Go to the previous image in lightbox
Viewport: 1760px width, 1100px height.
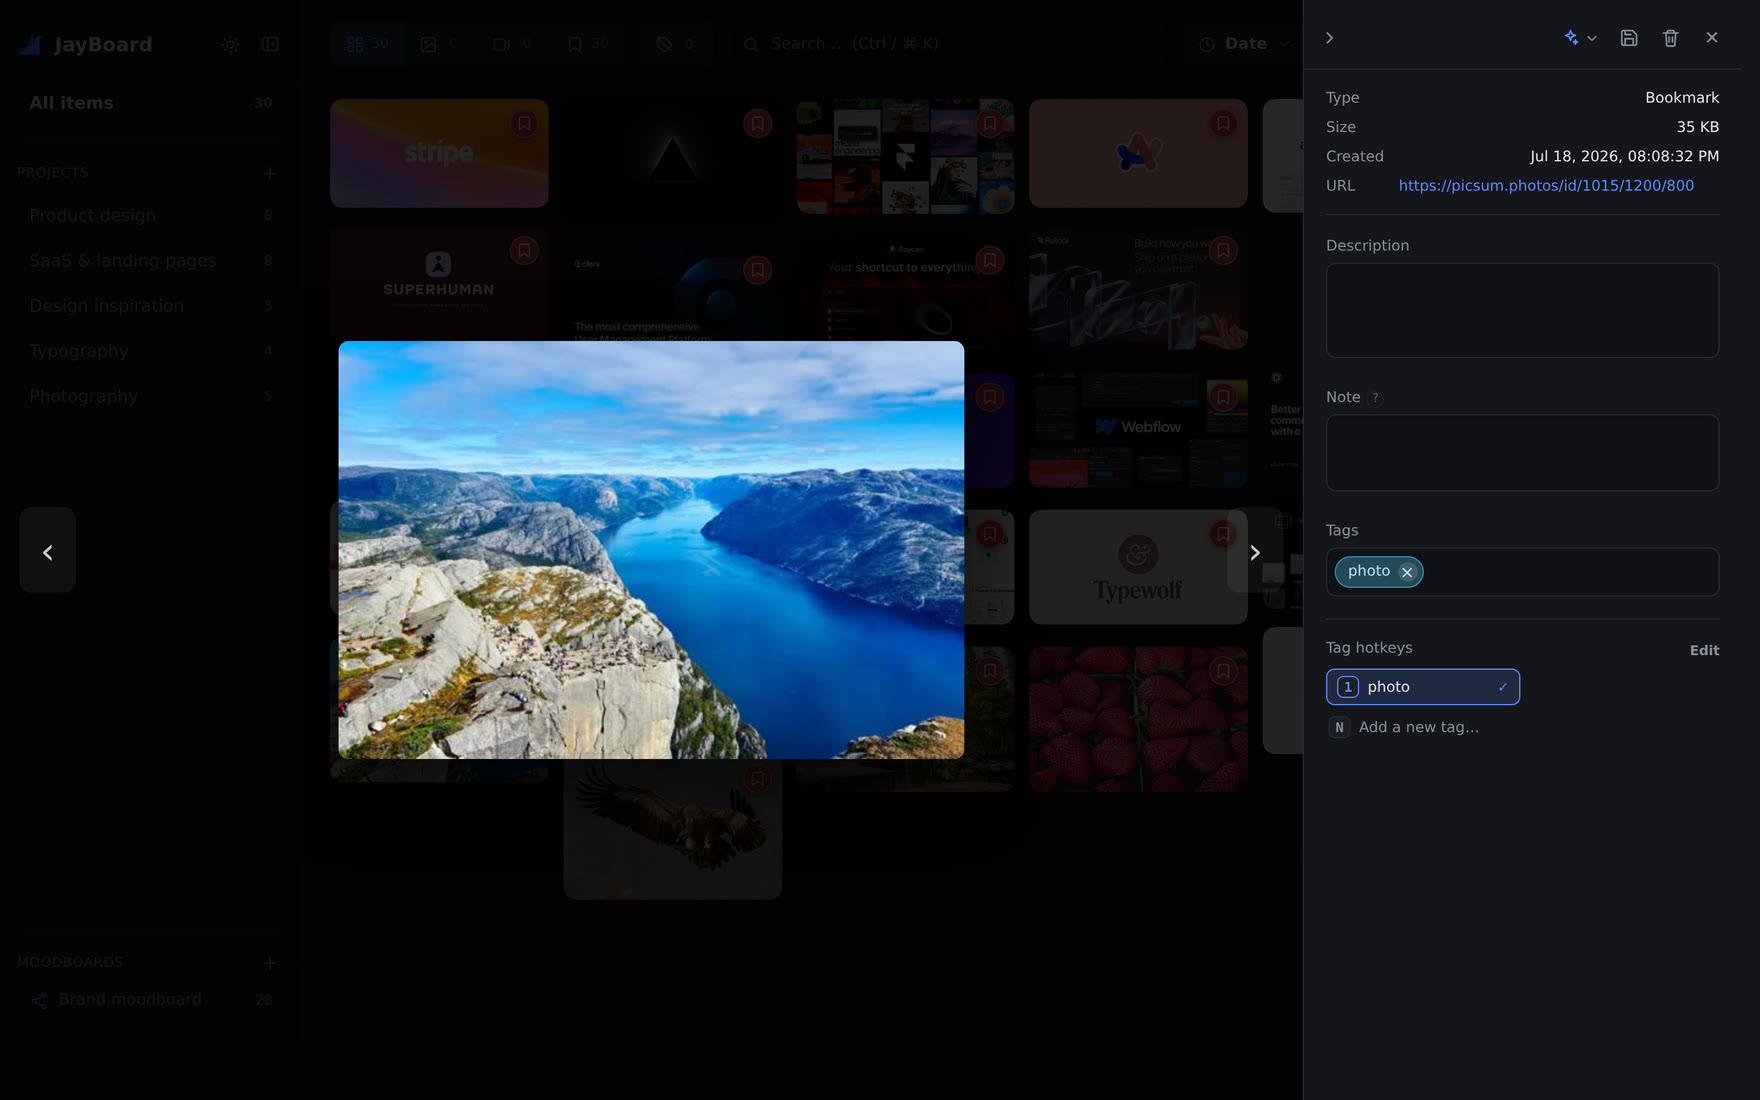[48, 551]
